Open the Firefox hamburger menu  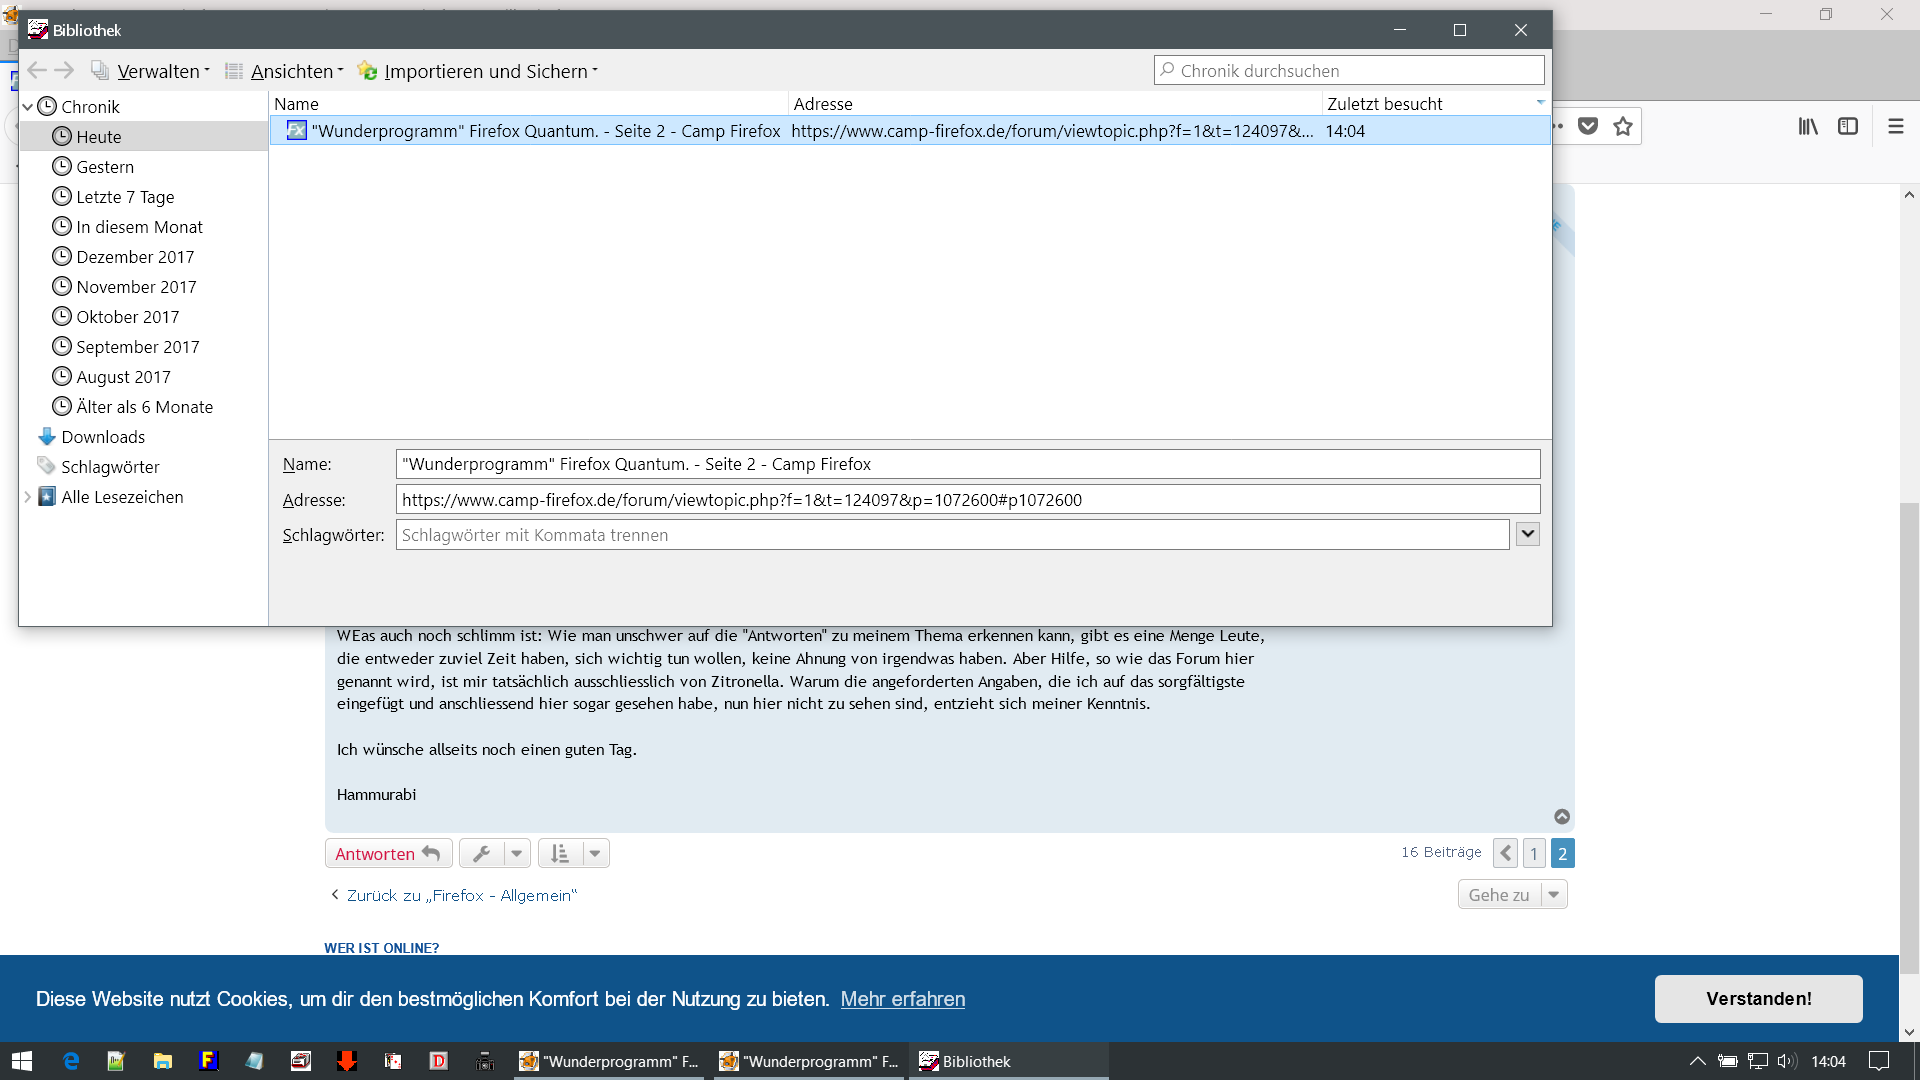coord(1895,126)
